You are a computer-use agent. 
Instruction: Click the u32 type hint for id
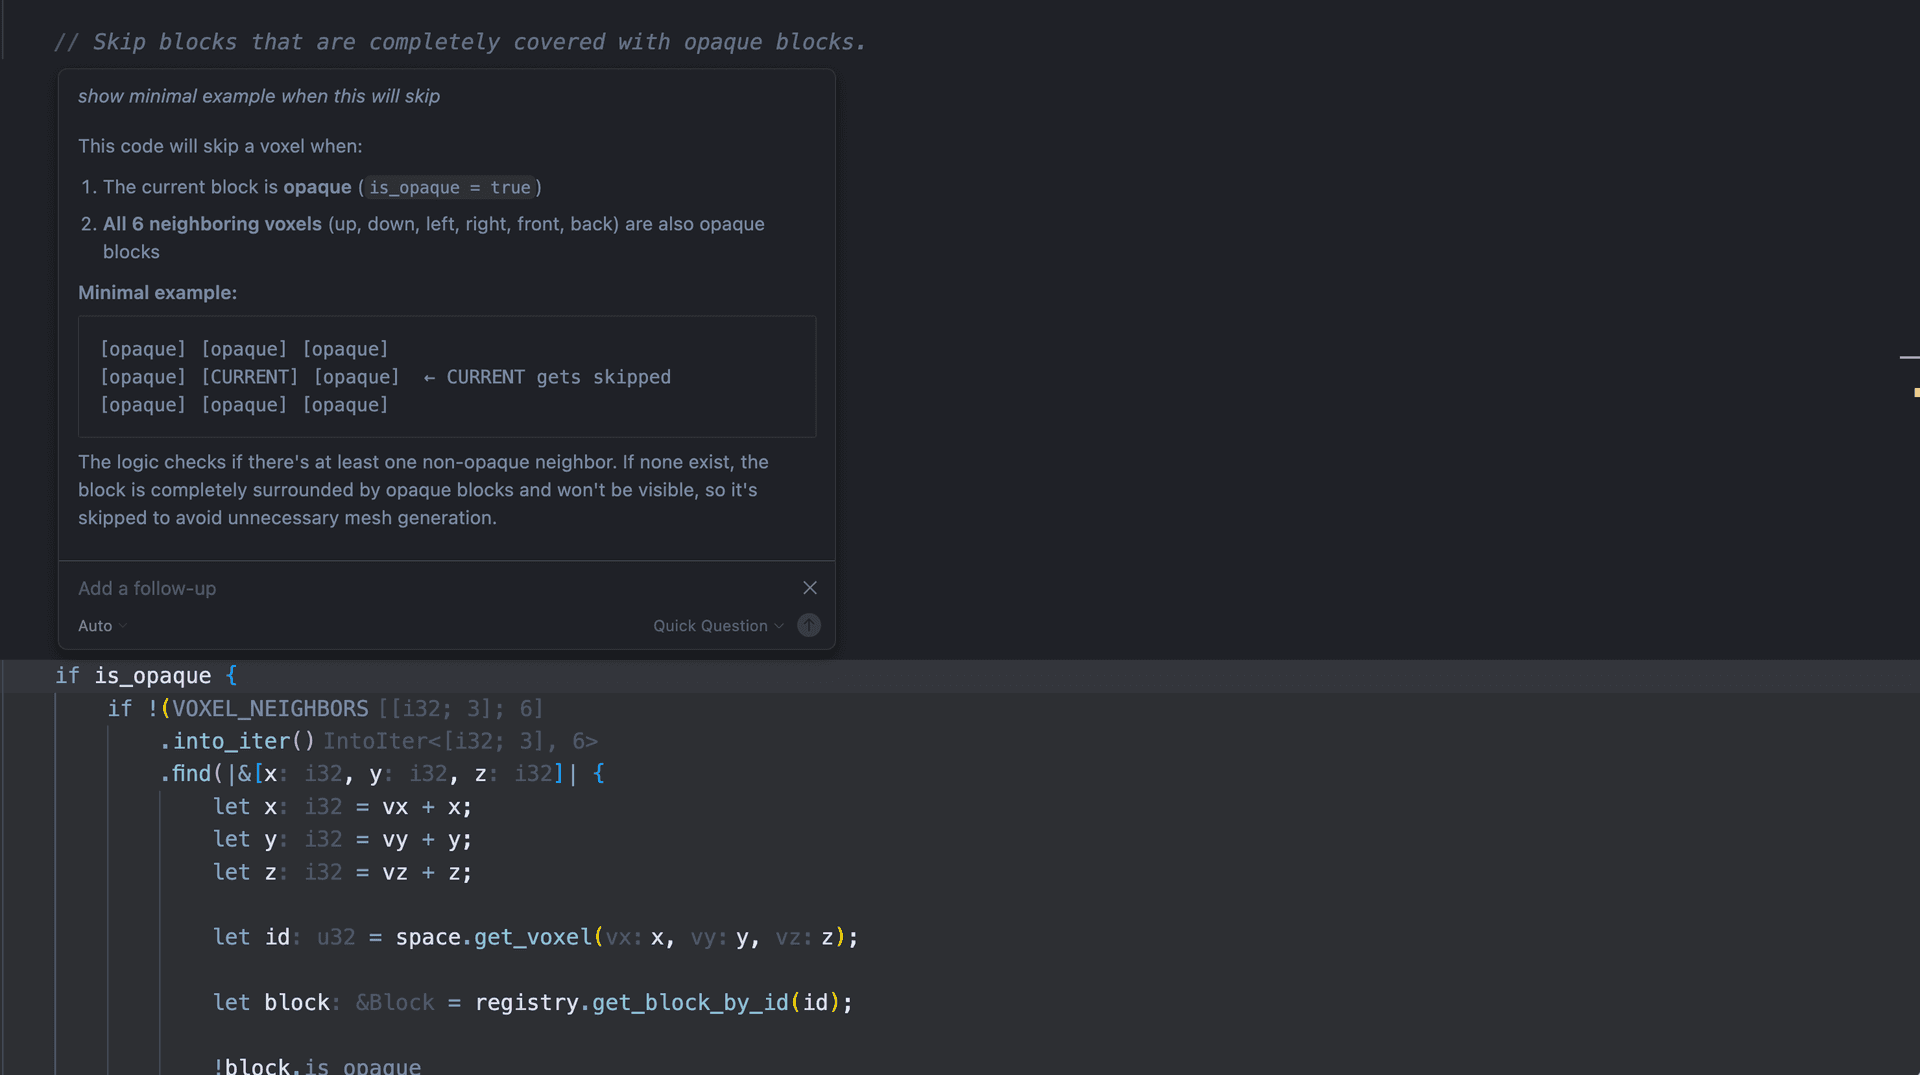tap(336, 938)
